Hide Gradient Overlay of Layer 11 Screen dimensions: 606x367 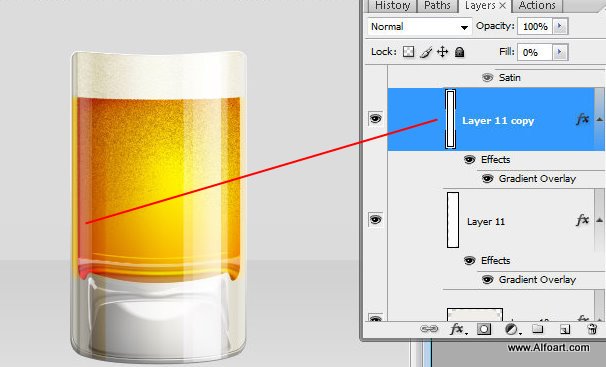488,279
